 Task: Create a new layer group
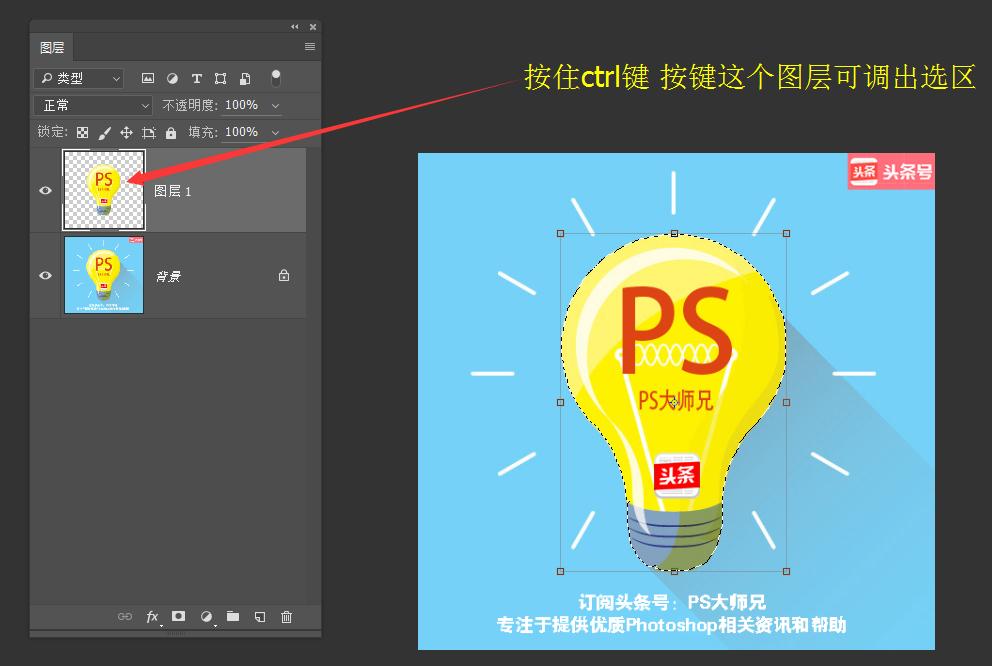click(x=234, y=617)
